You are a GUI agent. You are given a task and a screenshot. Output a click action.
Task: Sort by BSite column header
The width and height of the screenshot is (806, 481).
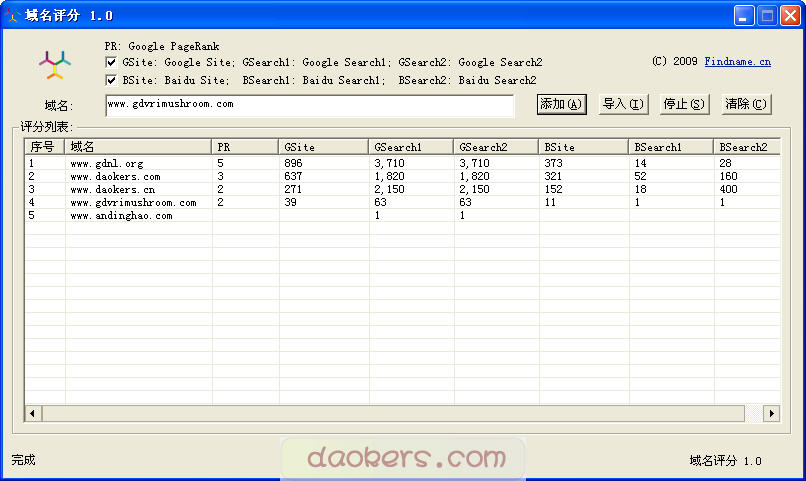(x=583, y=147)
